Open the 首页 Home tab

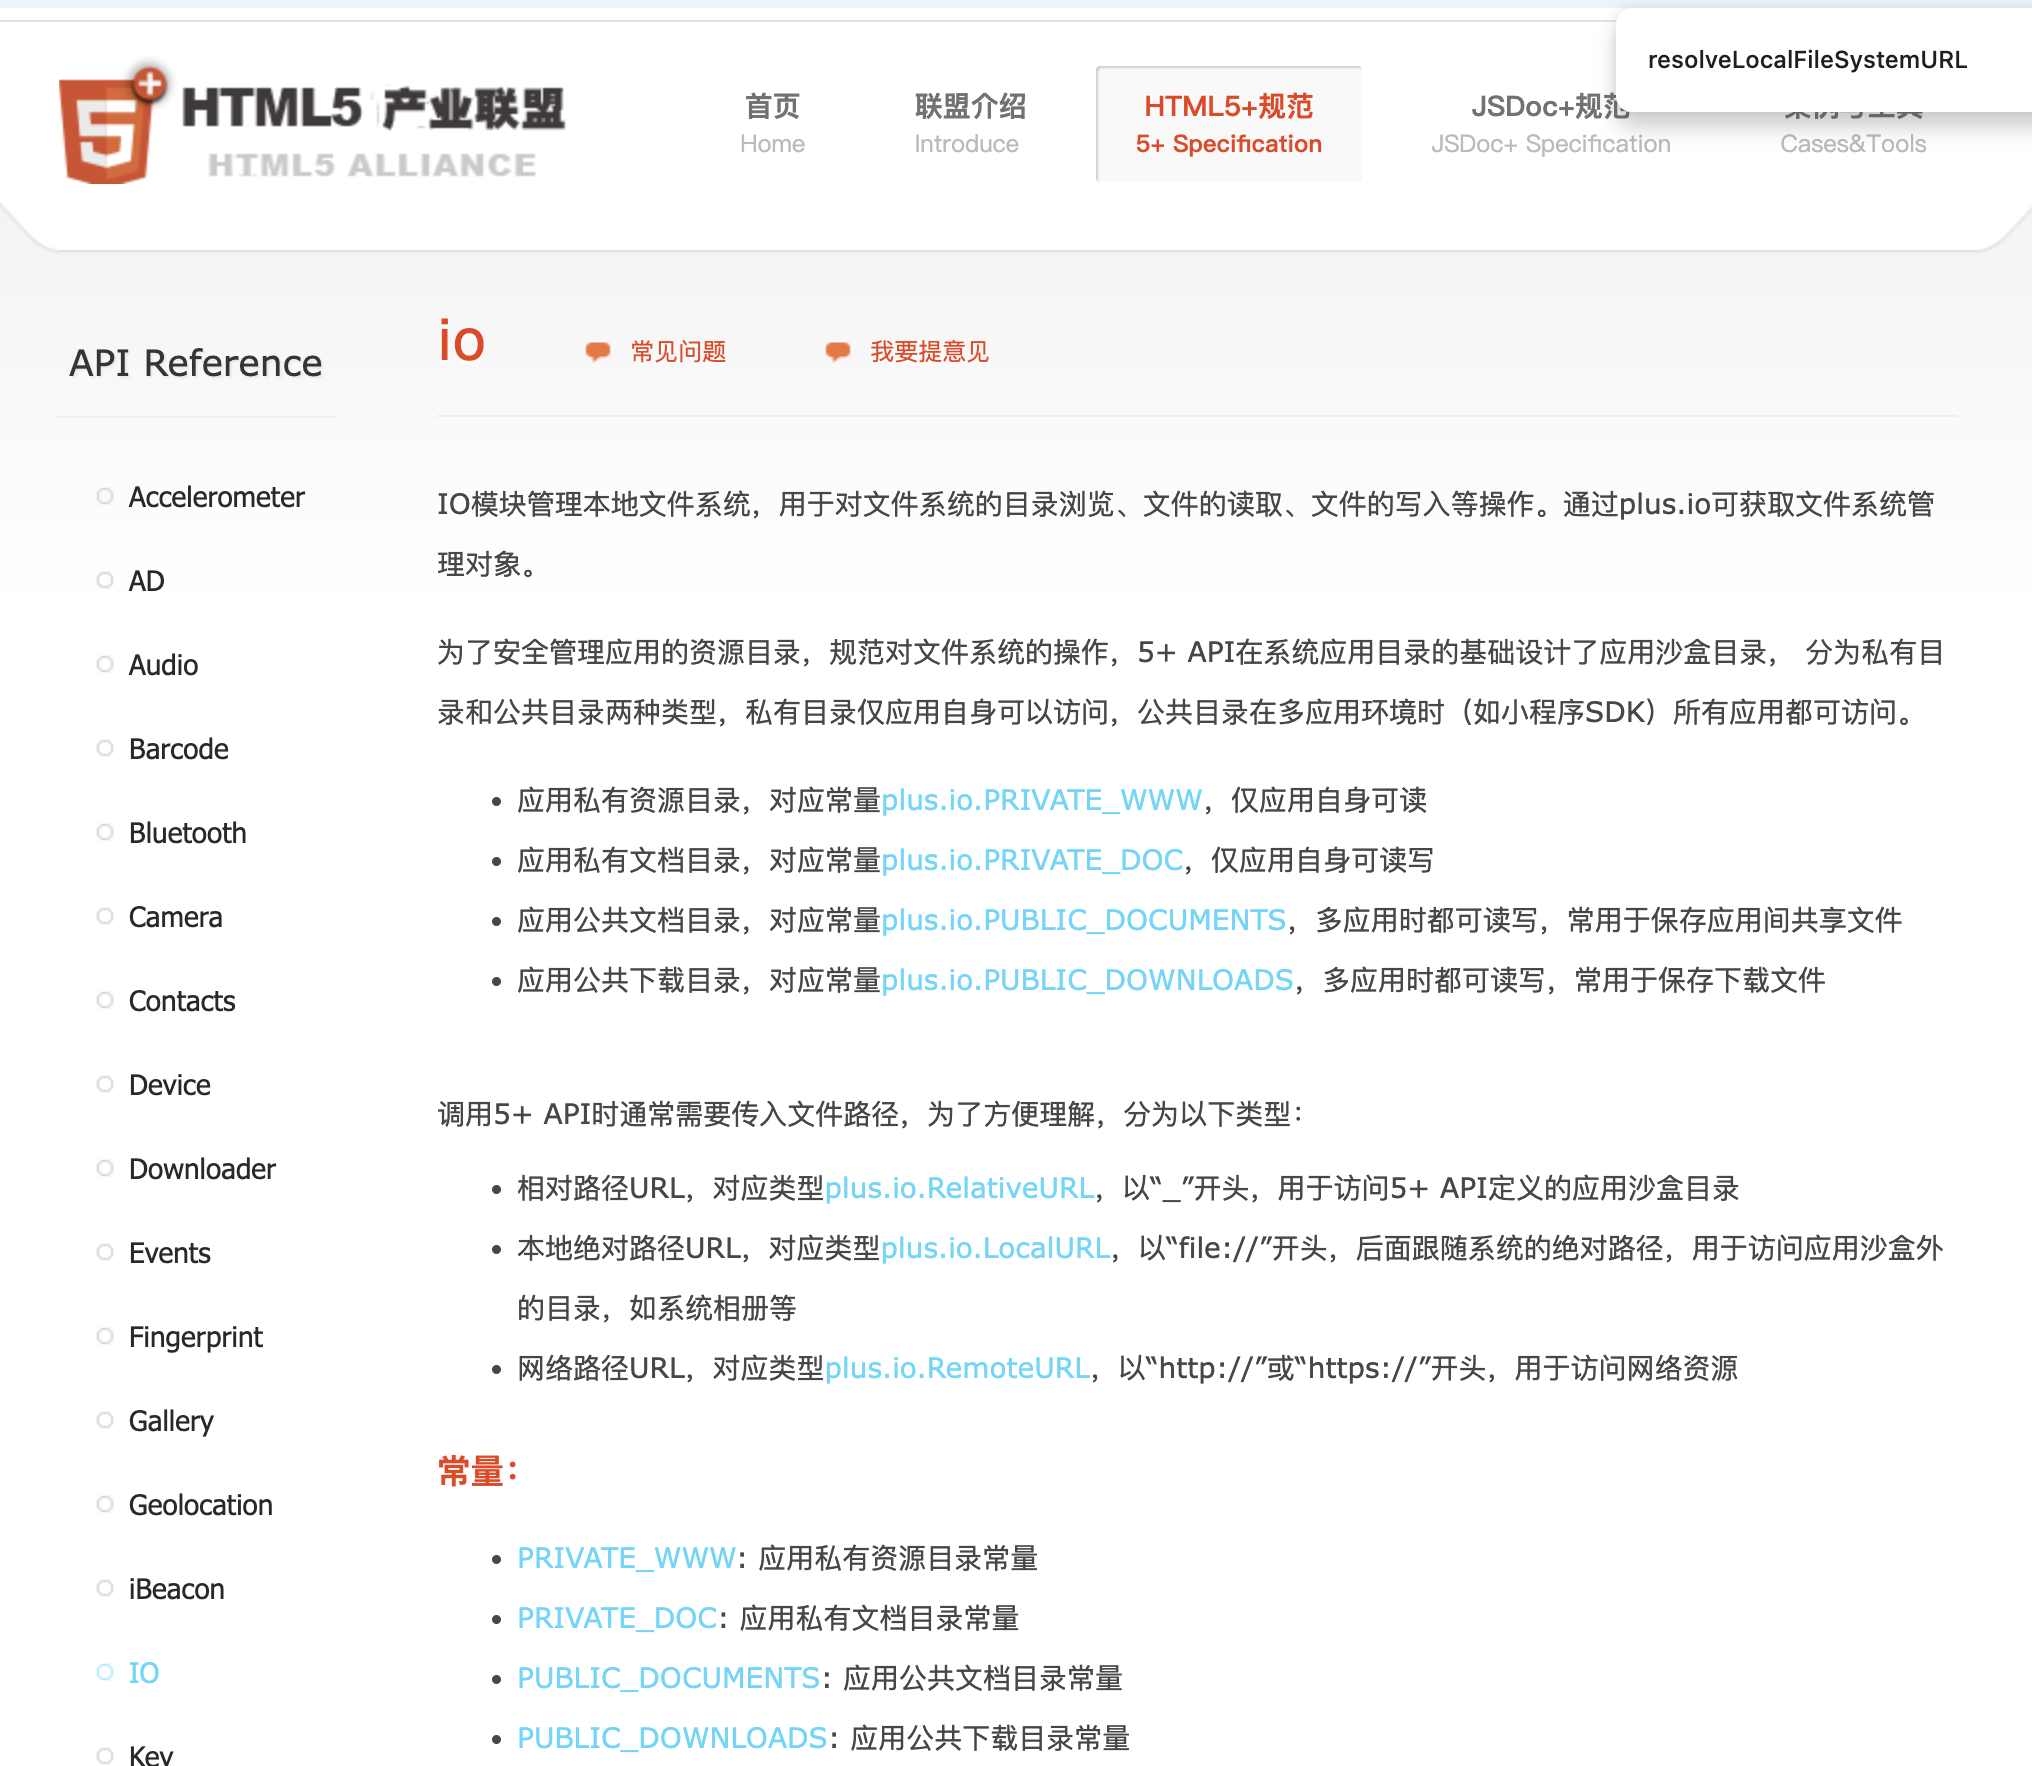tap(772, 124)
